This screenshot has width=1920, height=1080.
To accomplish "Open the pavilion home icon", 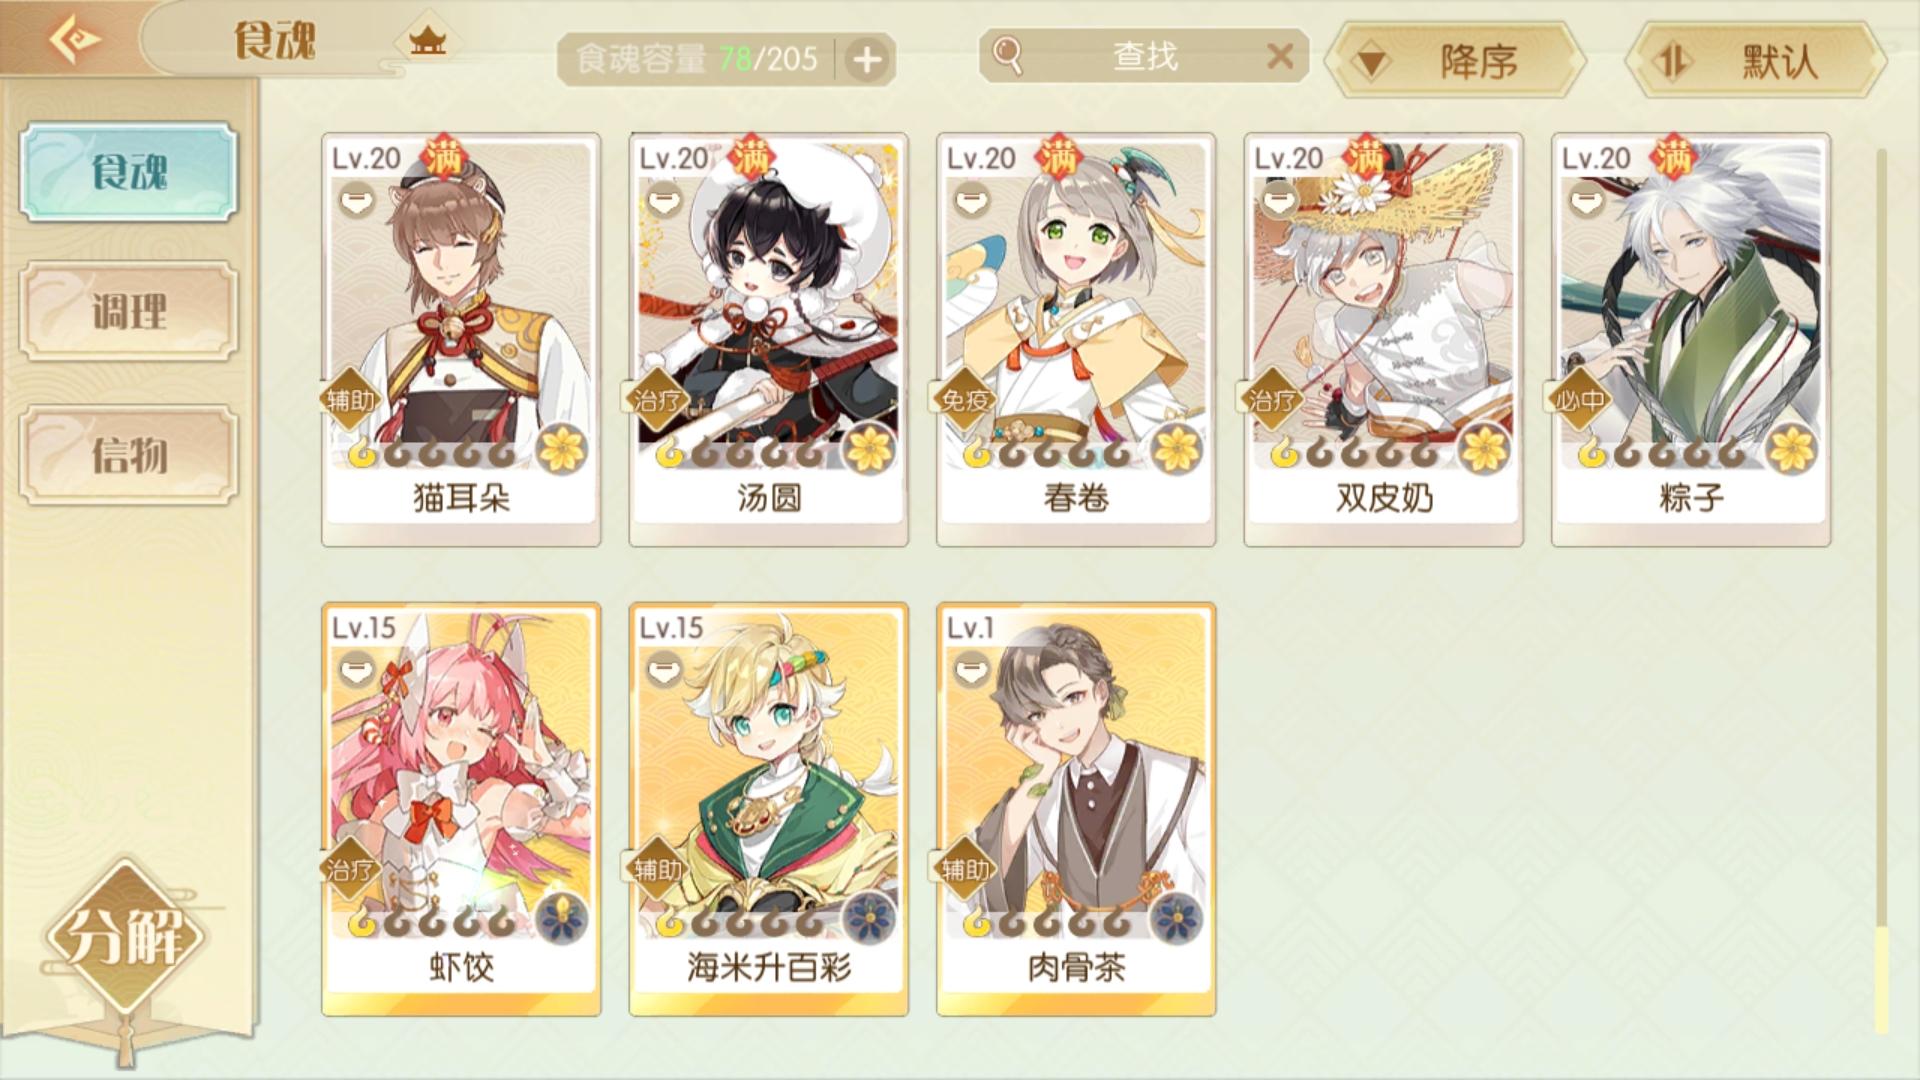I will (x=427, y=41).
